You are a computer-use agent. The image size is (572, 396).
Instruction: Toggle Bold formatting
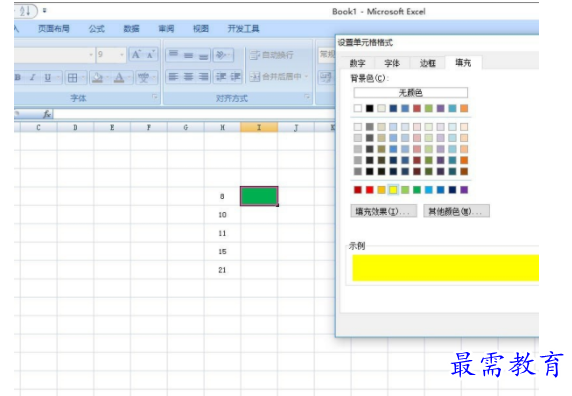(x=18, y=77)
